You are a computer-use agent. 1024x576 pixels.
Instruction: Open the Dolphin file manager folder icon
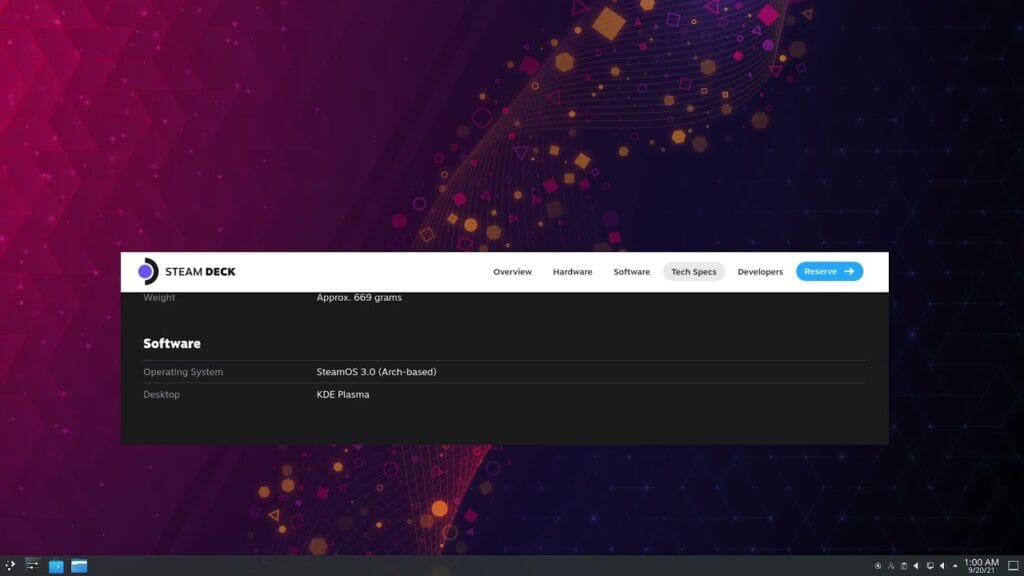(79, 566)
